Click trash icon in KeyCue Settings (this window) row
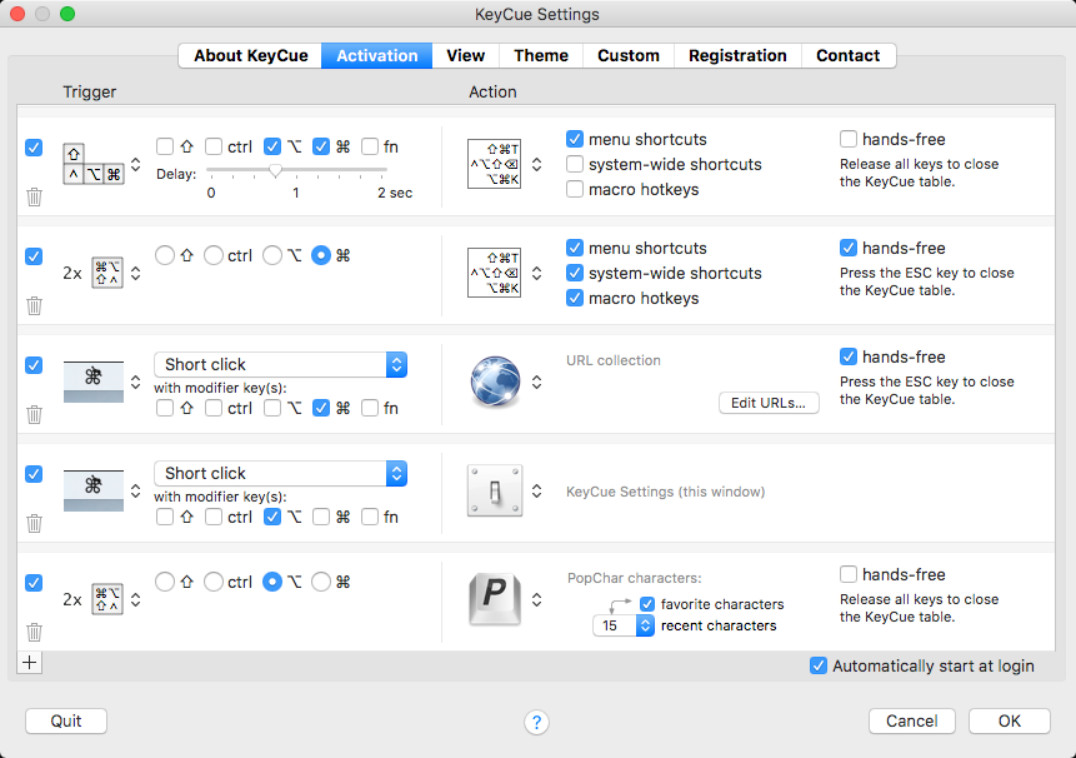 [34, 523]
